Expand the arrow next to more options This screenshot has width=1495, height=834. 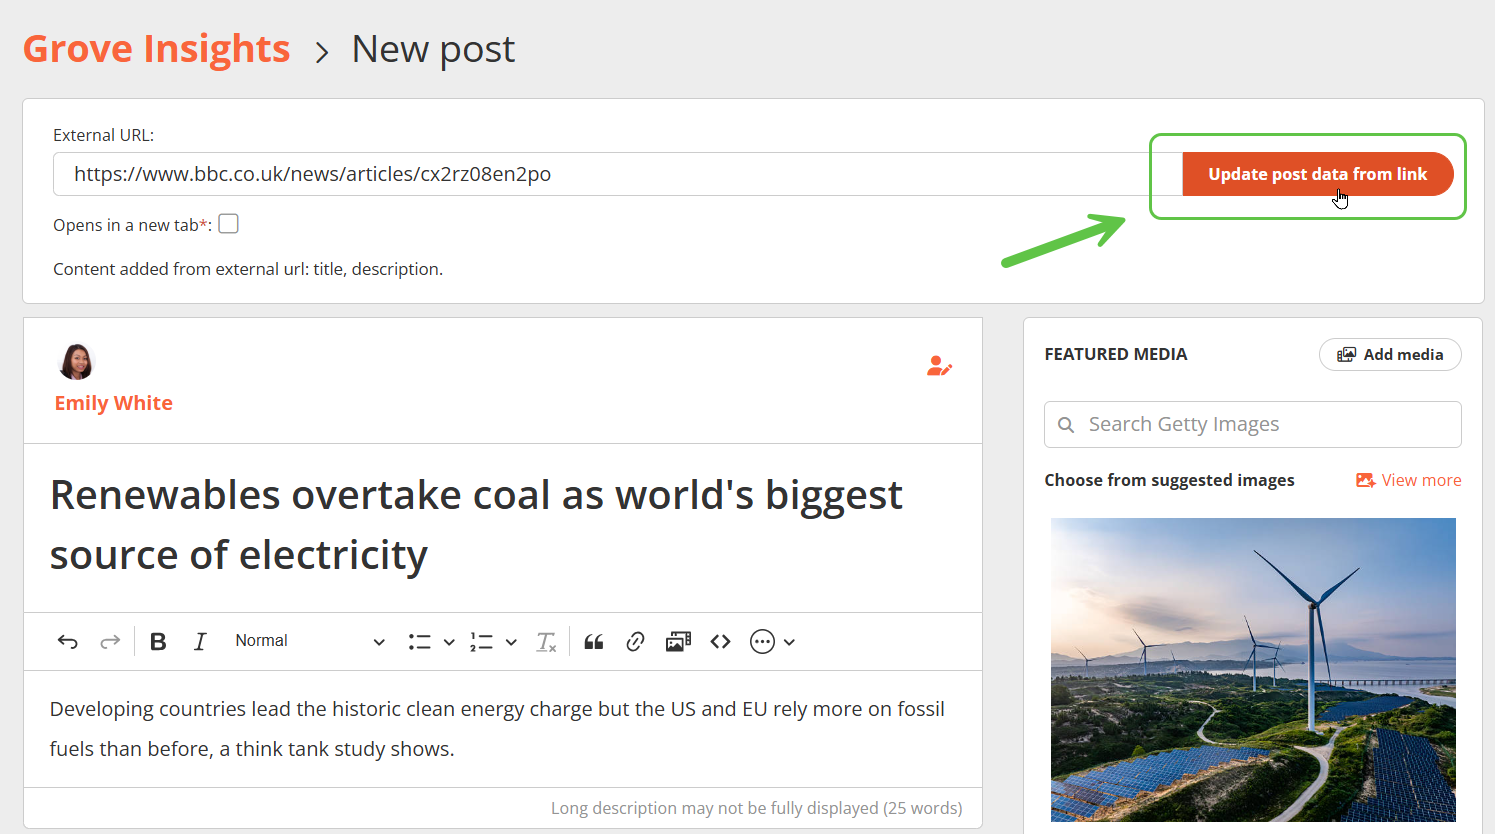789,642
